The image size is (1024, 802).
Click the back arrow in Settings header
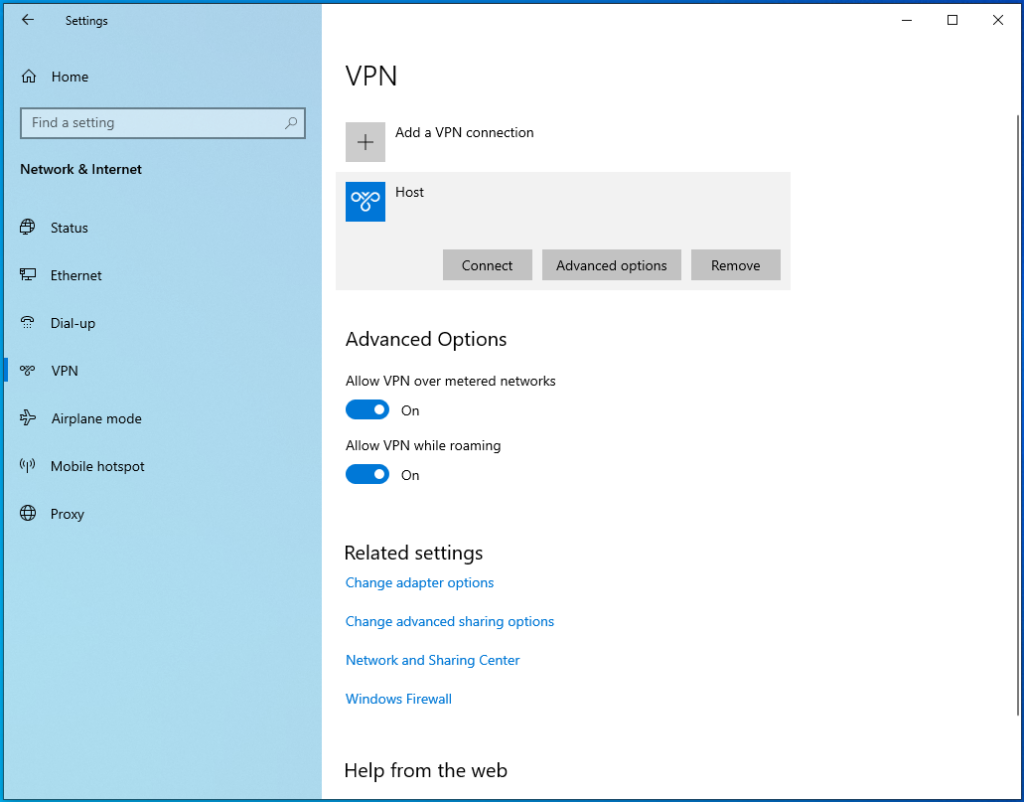[x=28, y=20]
